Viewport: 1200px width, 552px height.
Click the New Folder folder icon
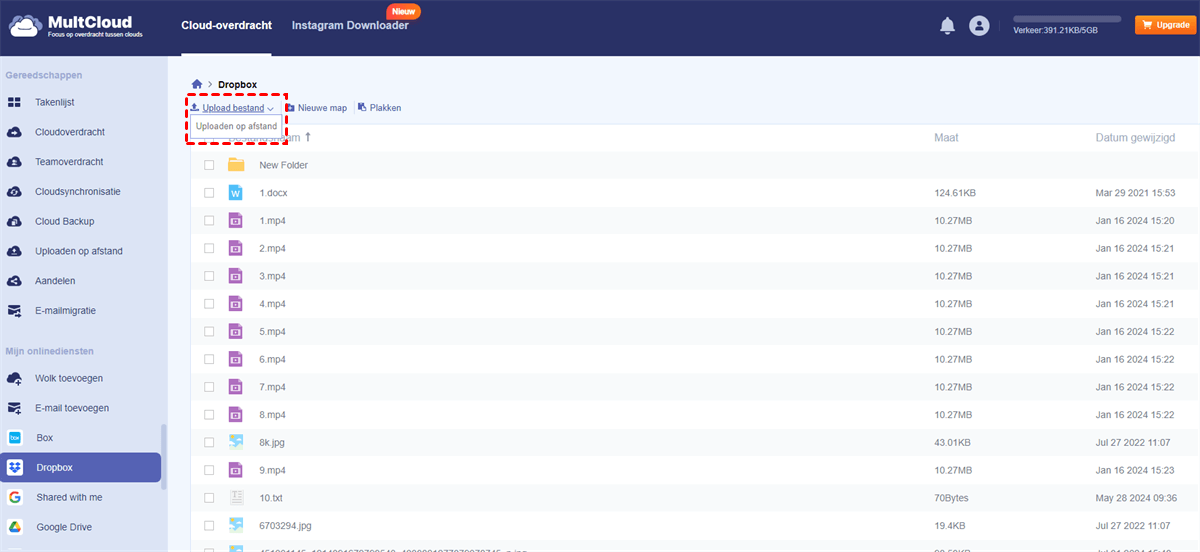click(236, 165)
